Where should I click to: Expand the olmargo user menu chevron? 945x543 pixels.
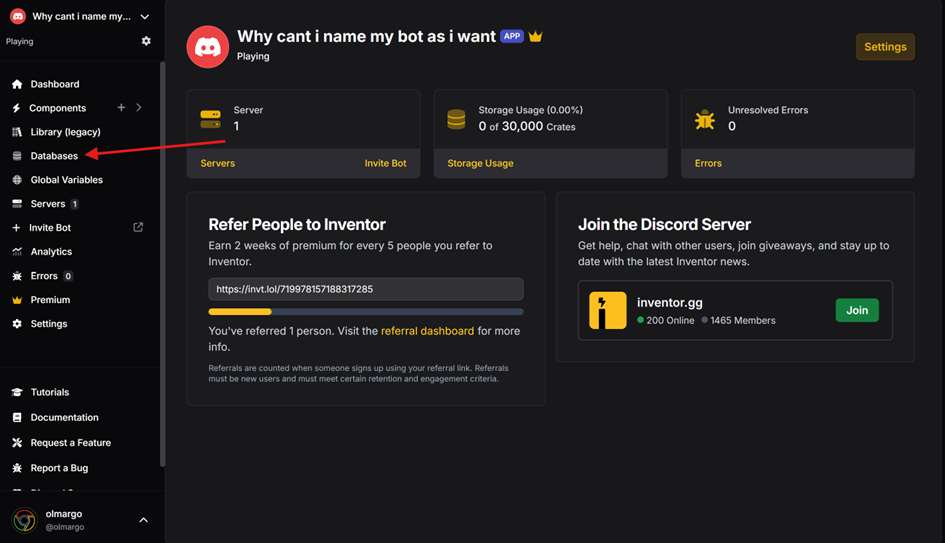(143, 520)
